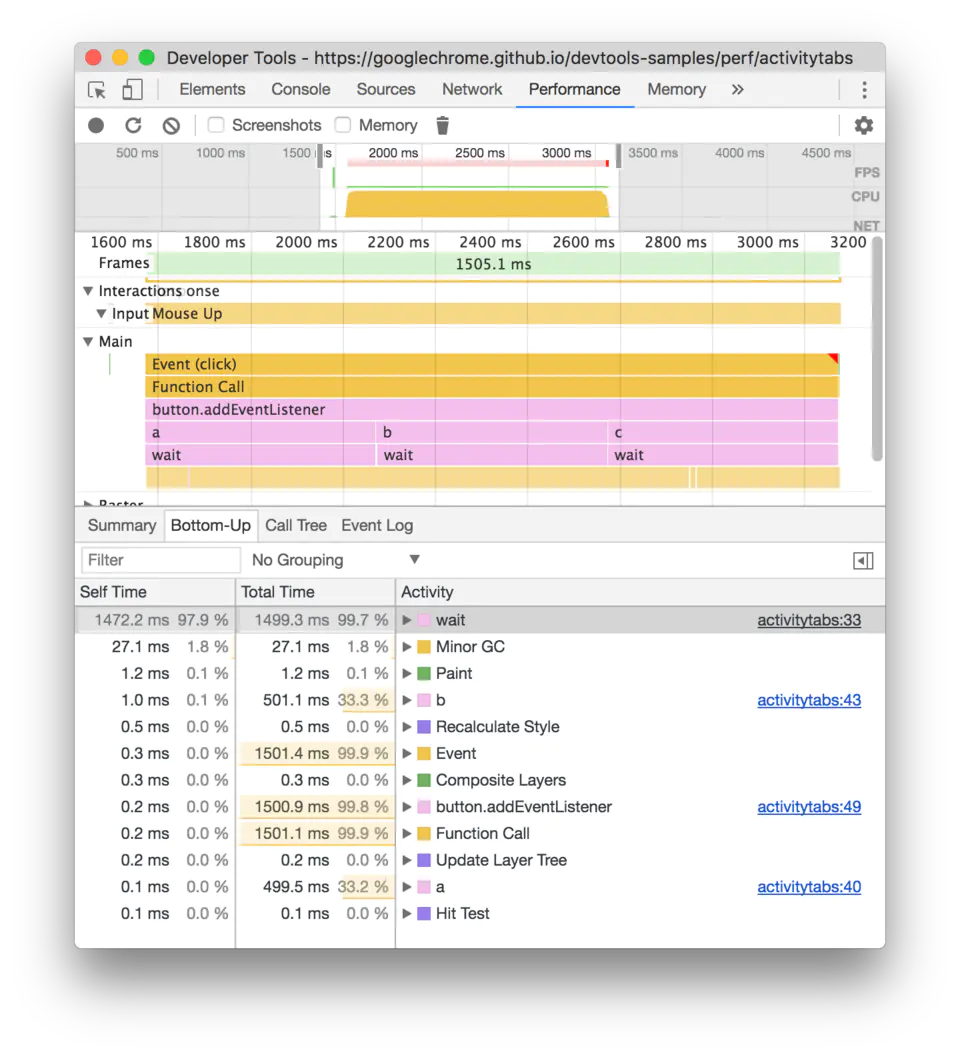Start profiling and reload the page
Viewport: 960px width, 1055px height.
click(x=133, y=124)
